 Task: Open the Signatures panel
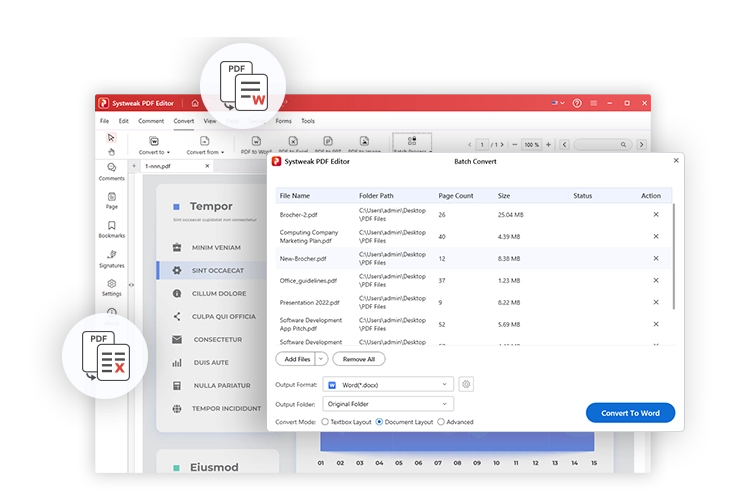click(111, 258)
